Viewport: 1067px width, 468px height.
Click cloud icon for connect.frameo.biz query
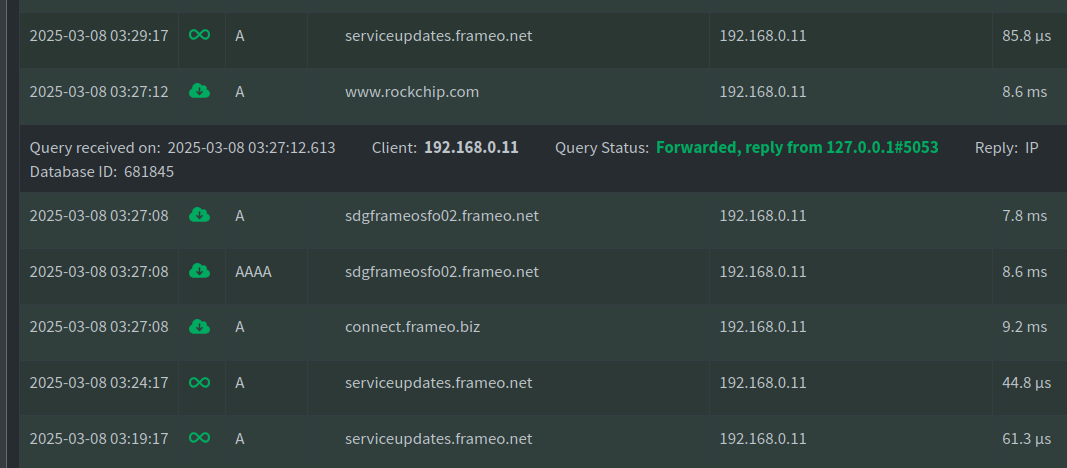pos(199,327)
